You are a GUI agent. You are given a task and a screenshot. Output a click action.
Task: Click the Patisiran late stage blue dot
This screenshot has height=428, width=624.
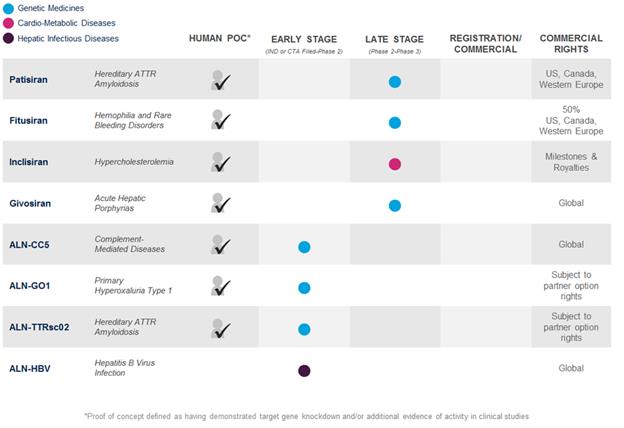click(x=395, y=81)
